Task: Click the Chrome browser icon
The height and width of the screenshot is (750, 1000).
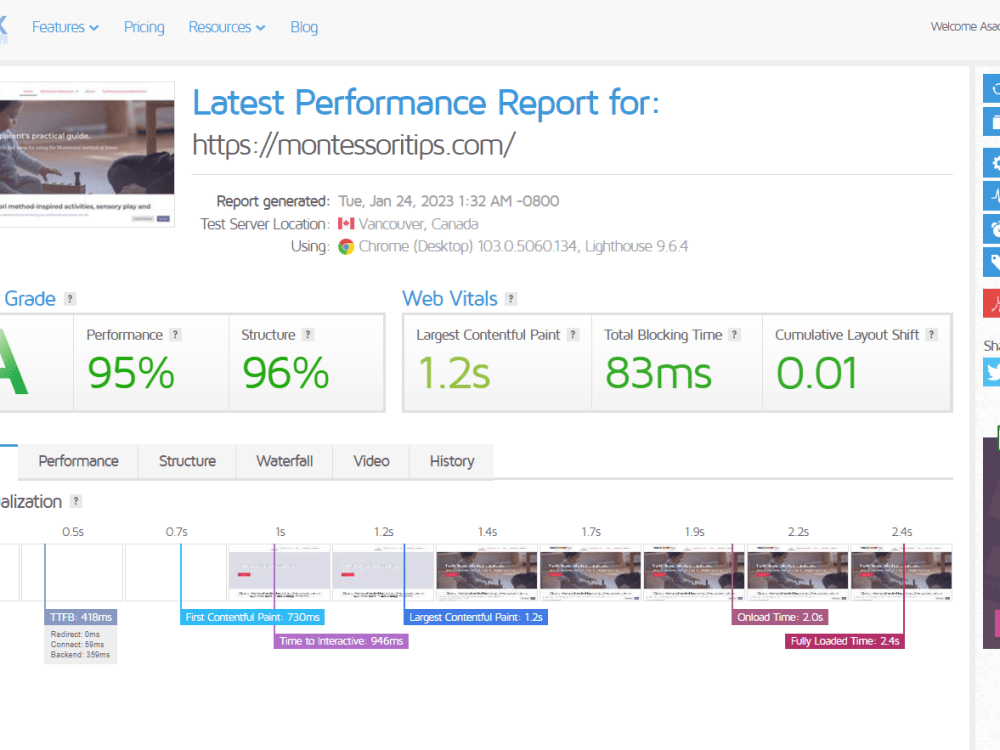Action: (x=346, y=247)
